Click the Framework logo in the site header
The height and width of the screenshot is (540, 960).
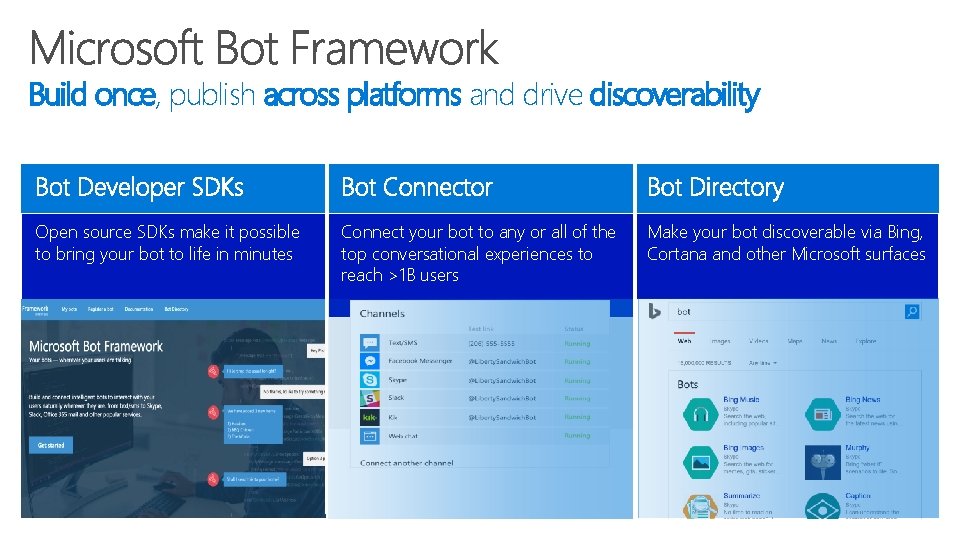pyautogui.click(x=35, y=310)
